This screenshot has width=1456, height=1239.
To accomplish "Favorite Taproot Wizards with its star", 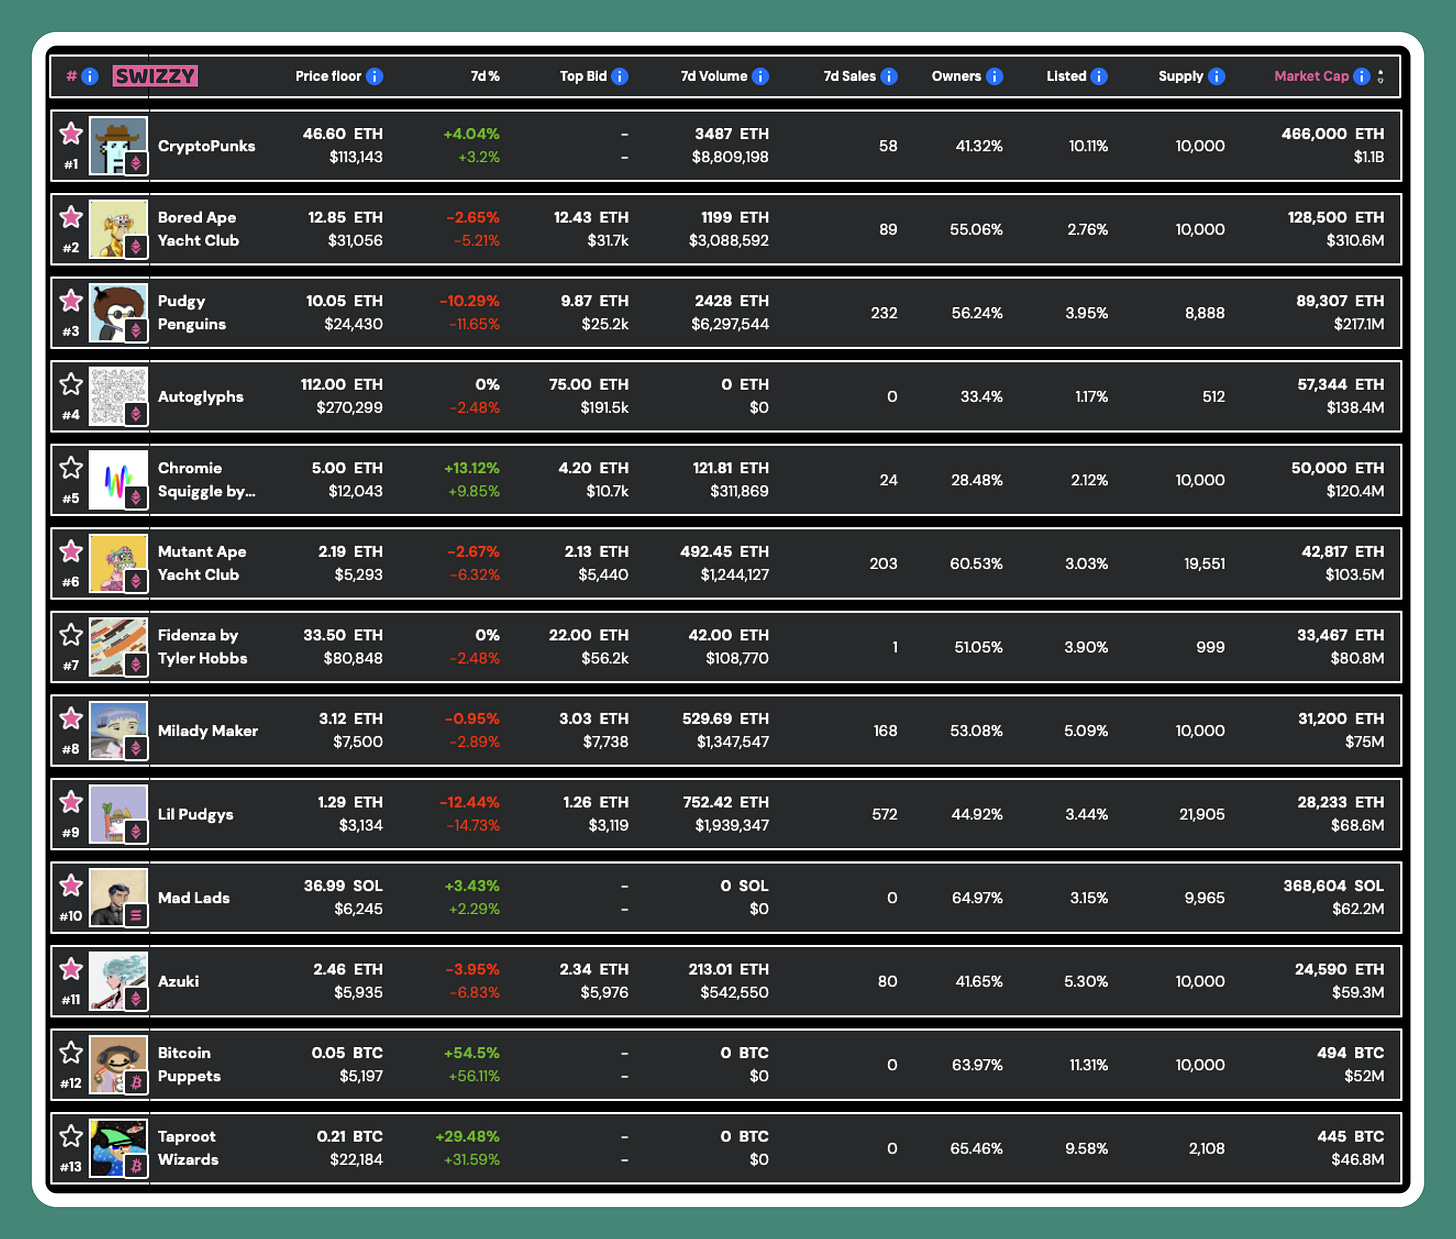I will [70, 1136].
